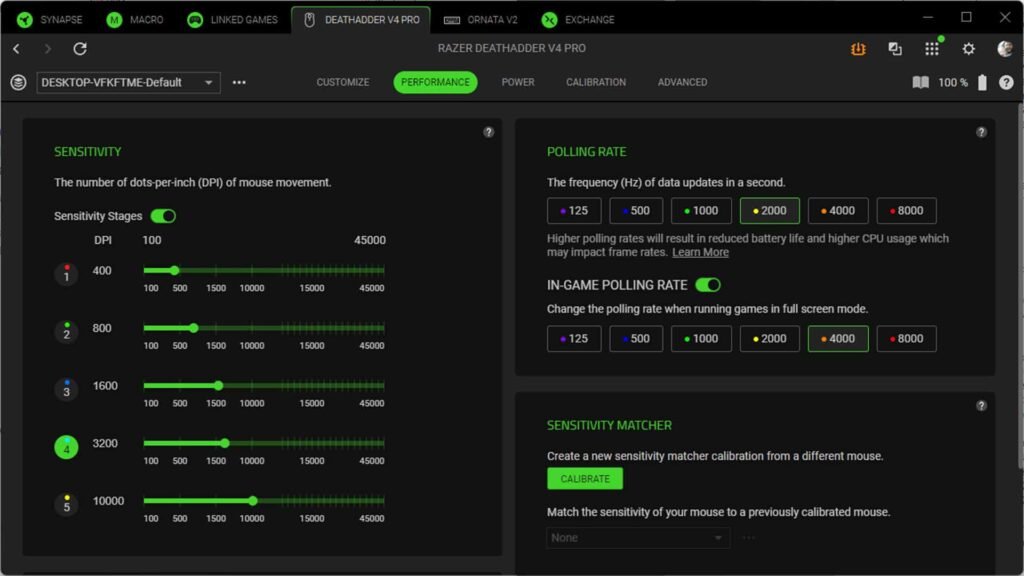This screenshot has height=576, width=1024.
Task: Click the stage 5 DPI slider handle
Action: coord(253,501)
